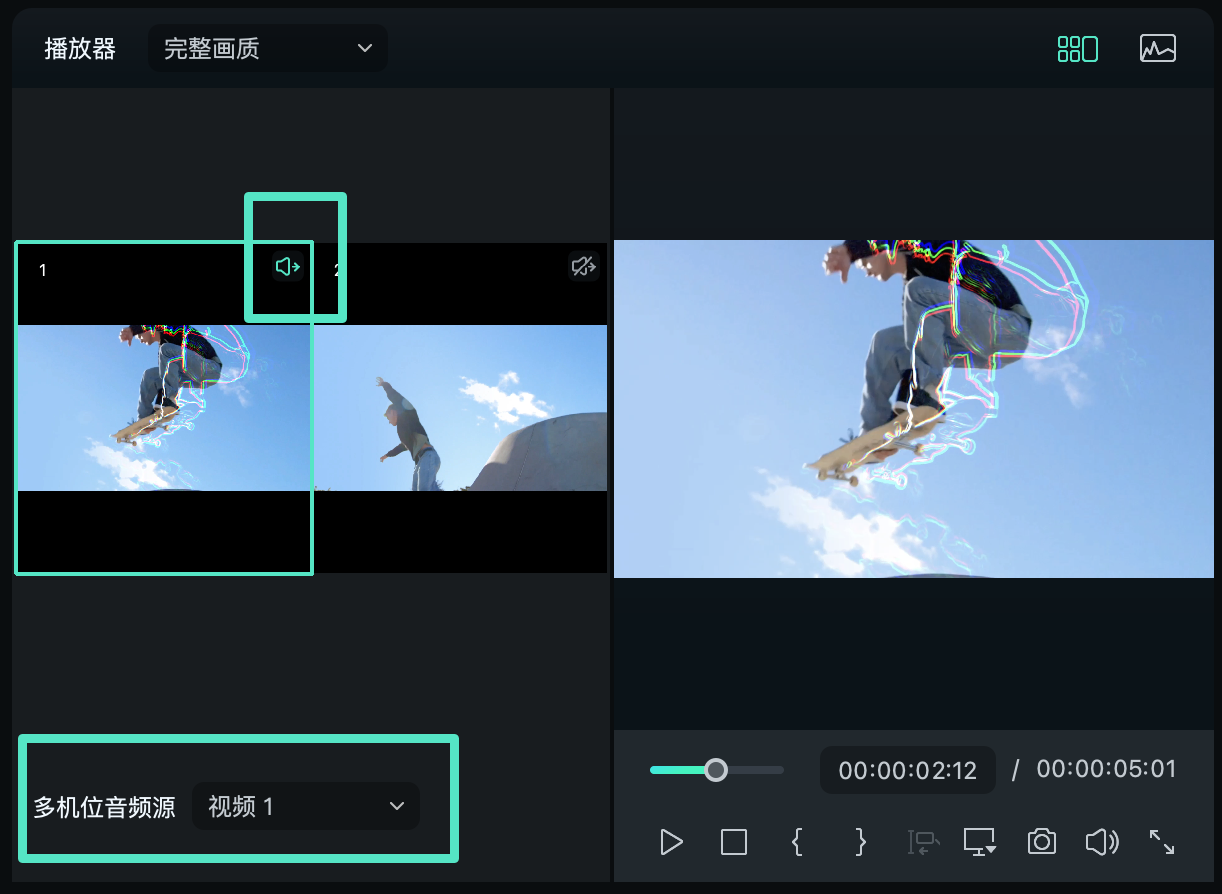The image size is (1222, 894).
Task: Open the 多机位音频源 source dropdown showing 视频 1
Action: click(x=305, y=806)
